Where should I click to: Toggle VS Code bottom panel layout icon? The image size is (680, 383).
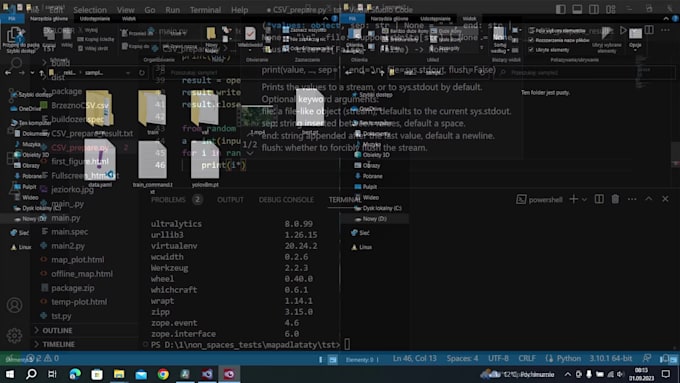pyautogui.click(x=577, y=9)
